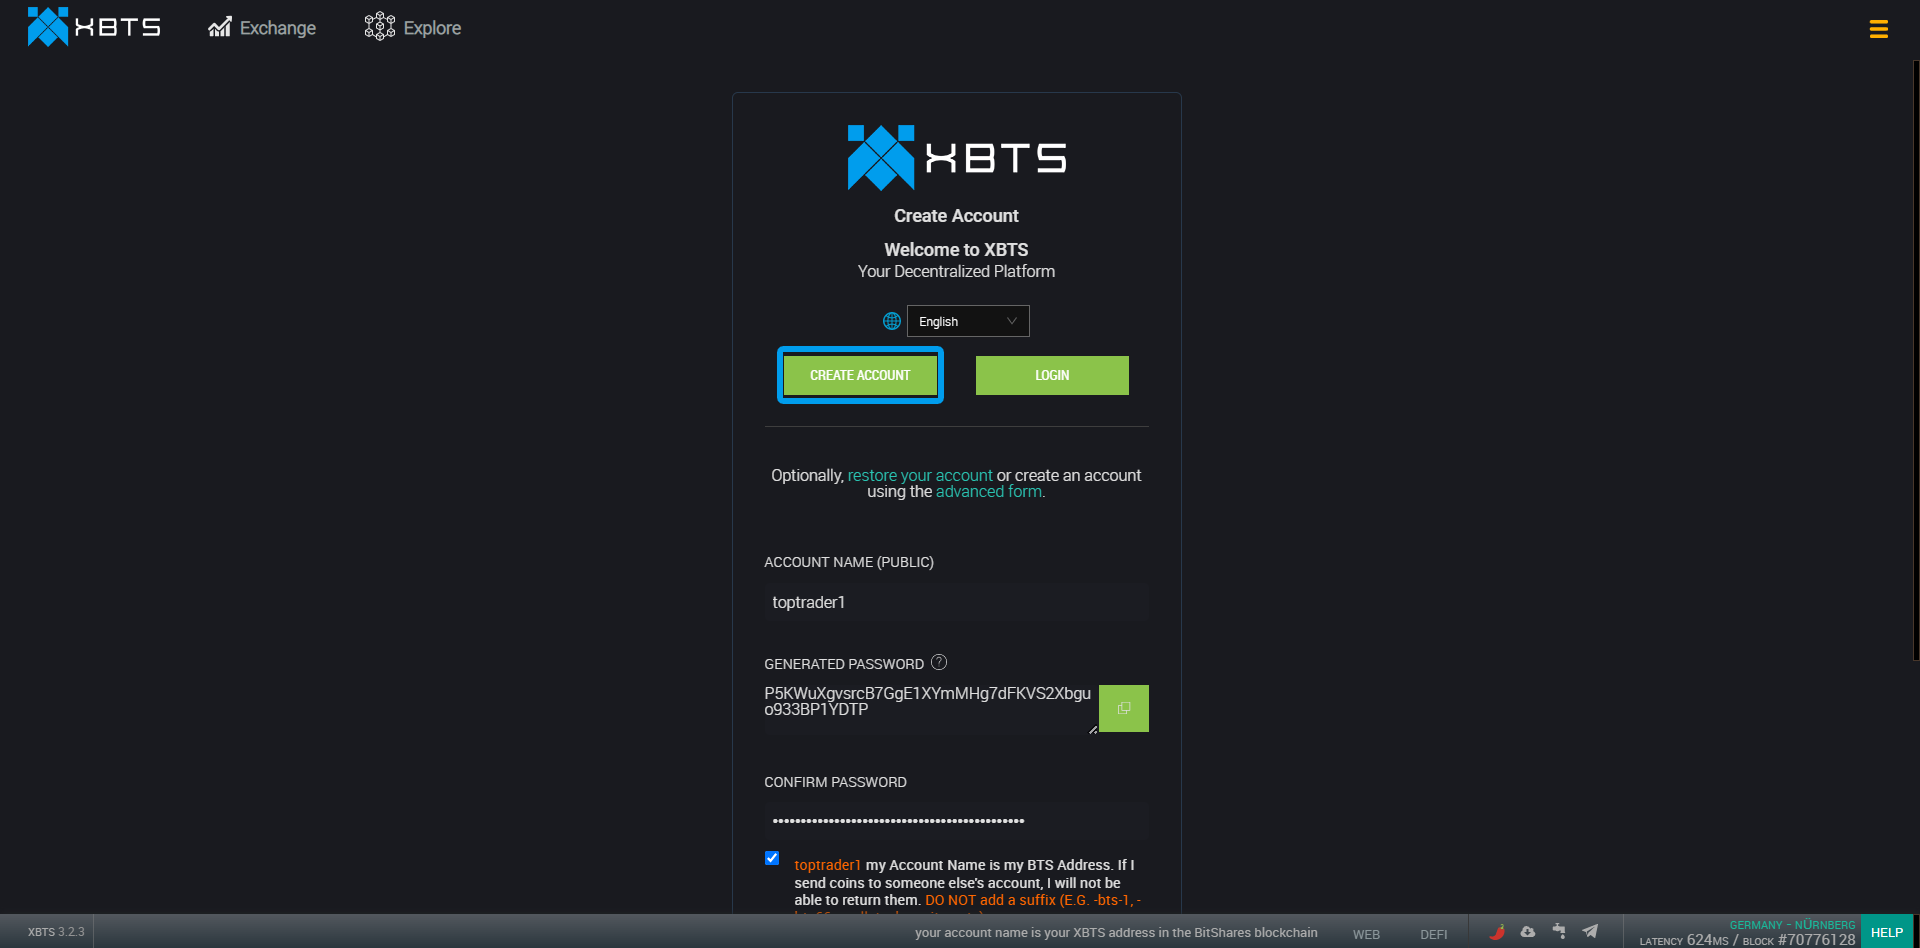Screen dimensions: 1920x948
Task: Click the HELP button in footer
Action: [x=1887, y=932]
